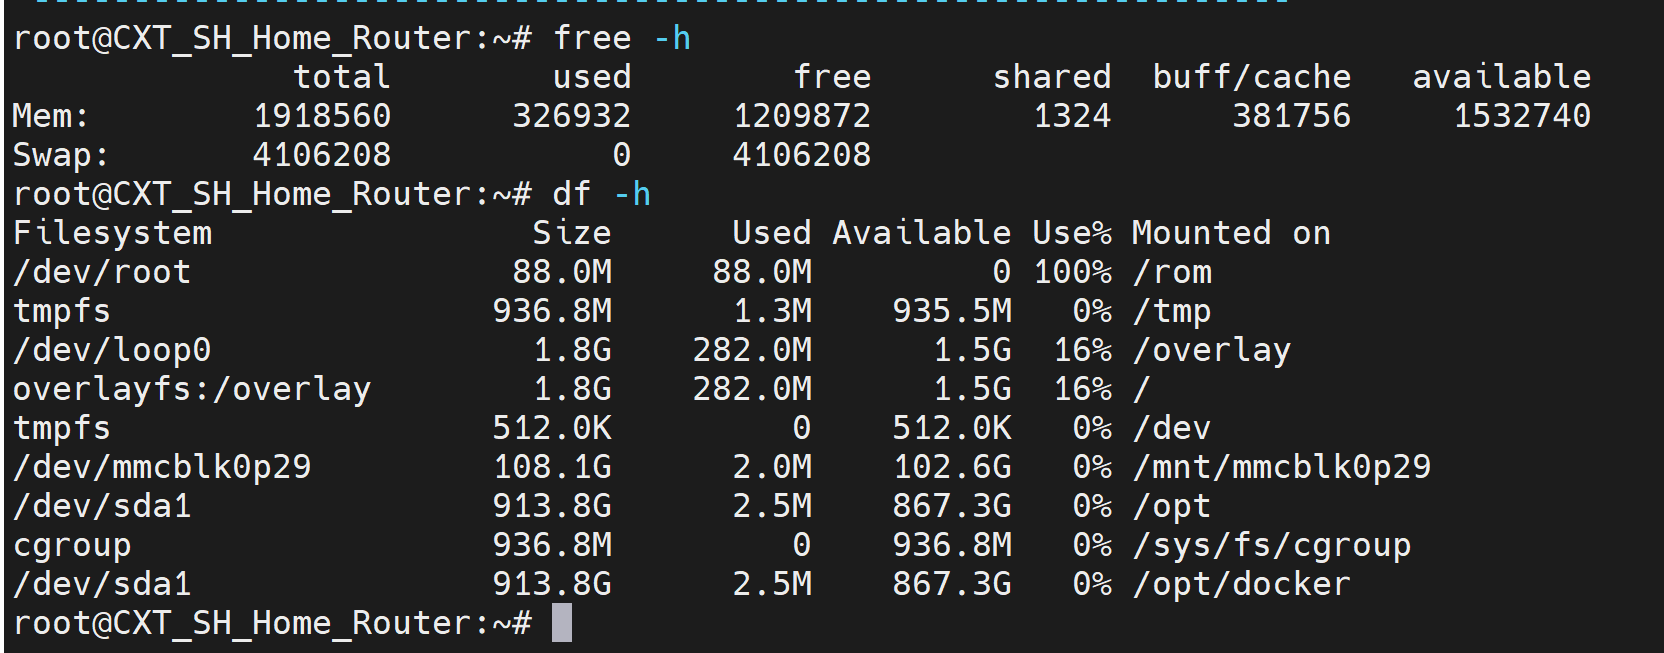Click the 102.6G available value

pyautogui.click(x=952, y=467)
